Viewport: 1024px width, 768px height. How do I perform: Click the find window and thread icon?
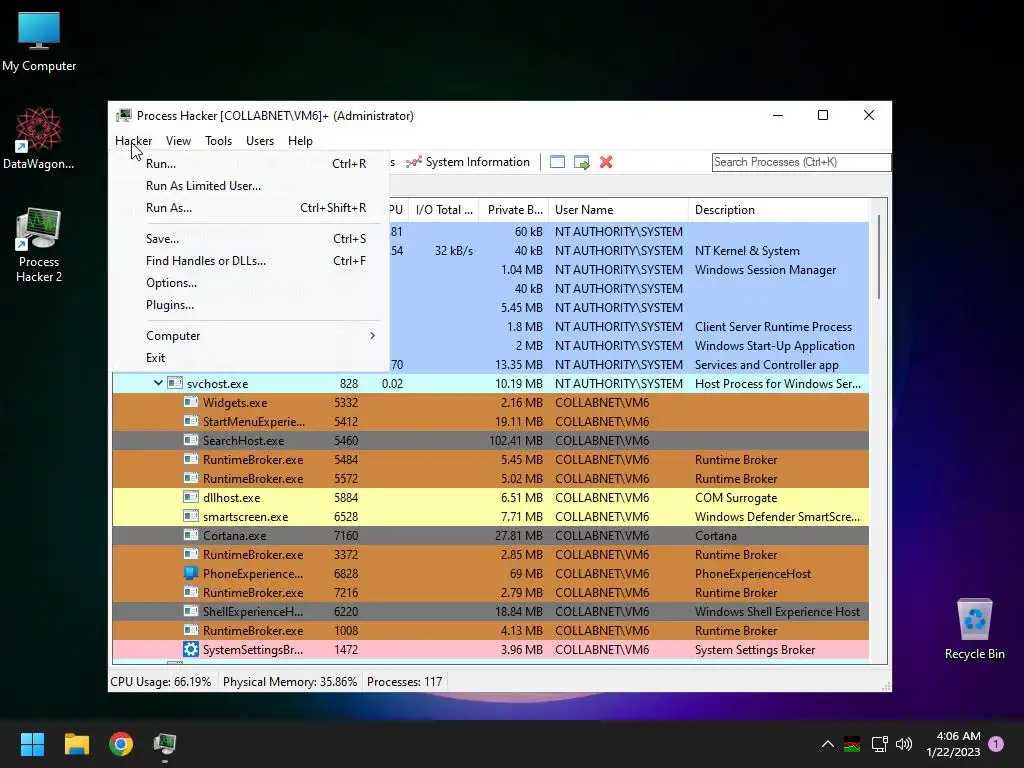[x=581, y=162]
